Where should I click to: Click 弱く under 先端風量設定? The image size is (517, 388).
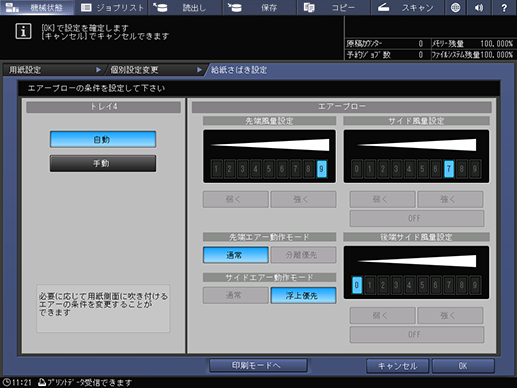(x=236, y=199)
